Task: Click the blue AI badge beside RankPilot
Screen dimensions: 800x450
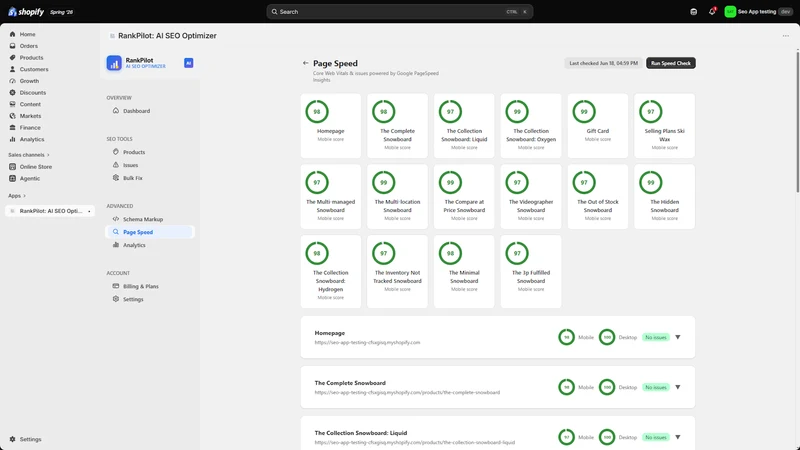Action: (188, 63)
